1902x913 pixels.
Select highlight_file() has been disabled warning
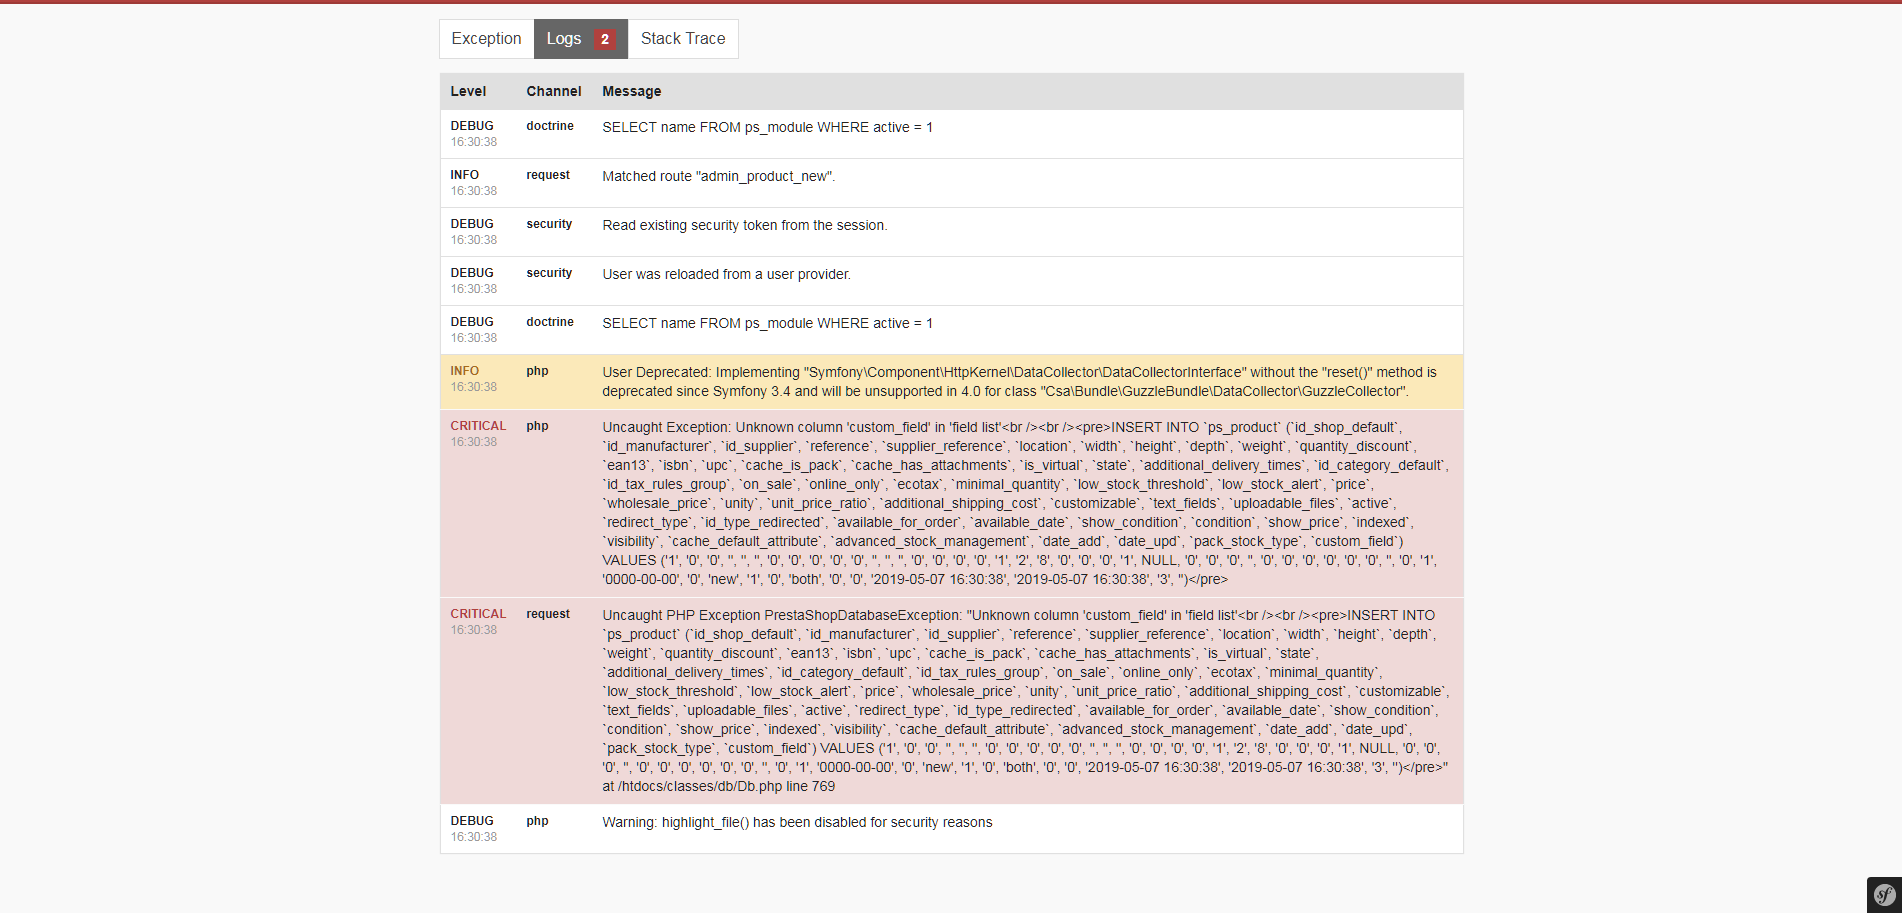tap(797, 822)
